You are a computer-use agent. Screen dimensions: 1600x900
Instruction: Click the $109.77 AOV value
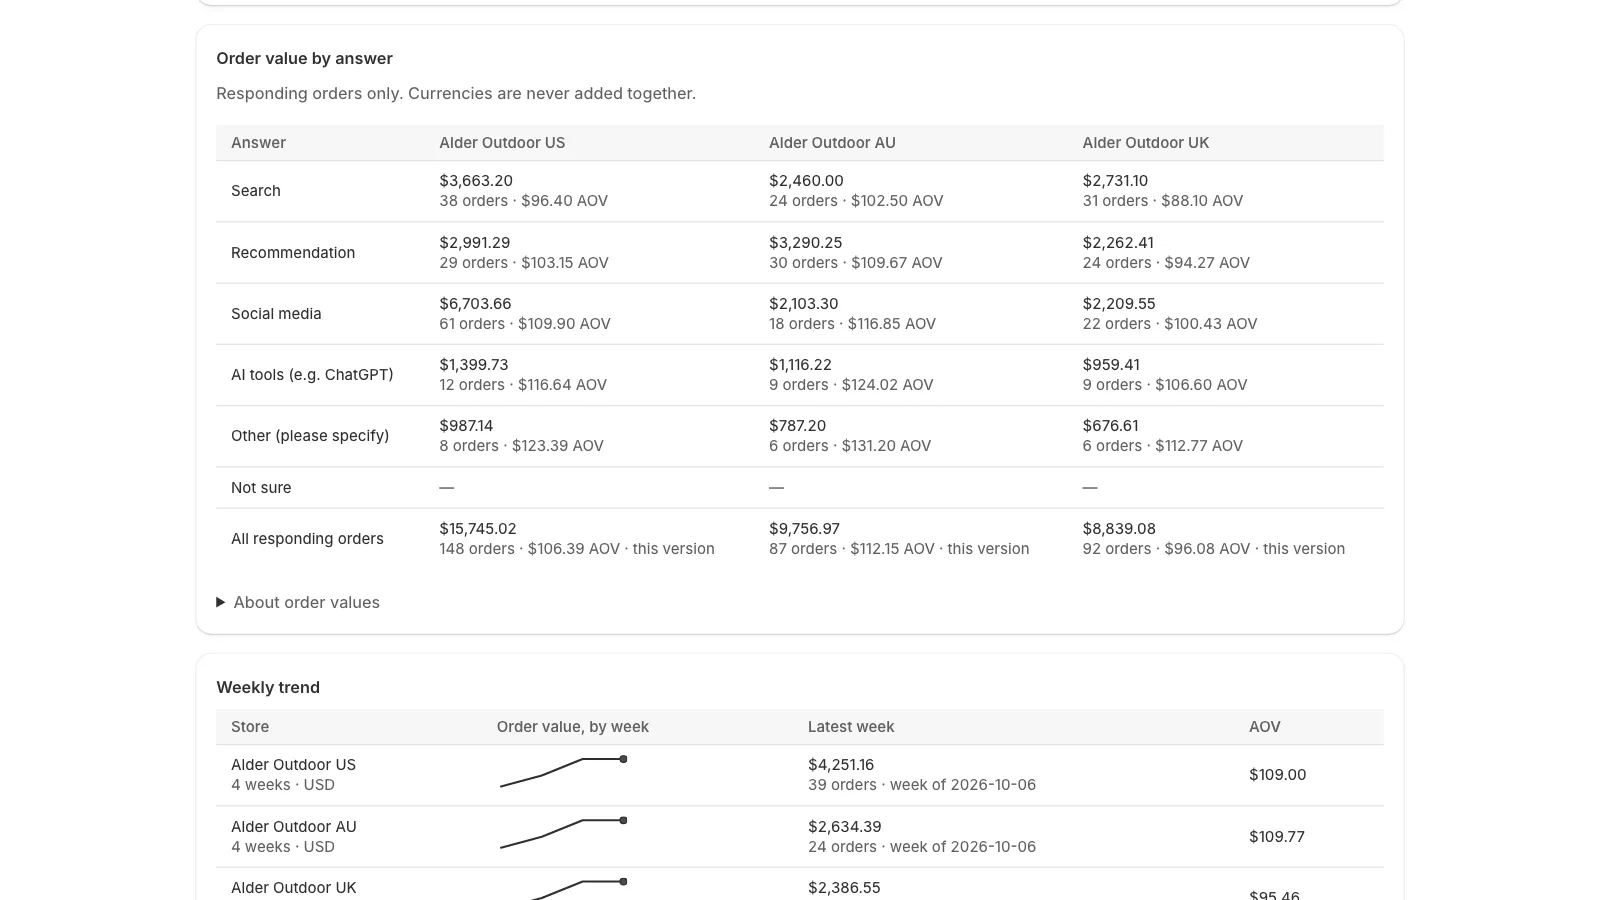tap(1277, 837)
